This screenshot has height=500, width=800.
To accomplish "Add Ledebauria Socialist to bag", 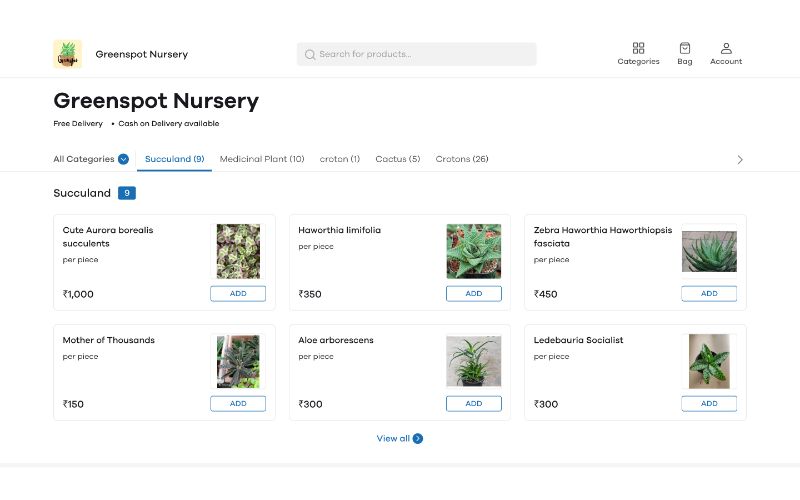I will [x=709, y=403].
